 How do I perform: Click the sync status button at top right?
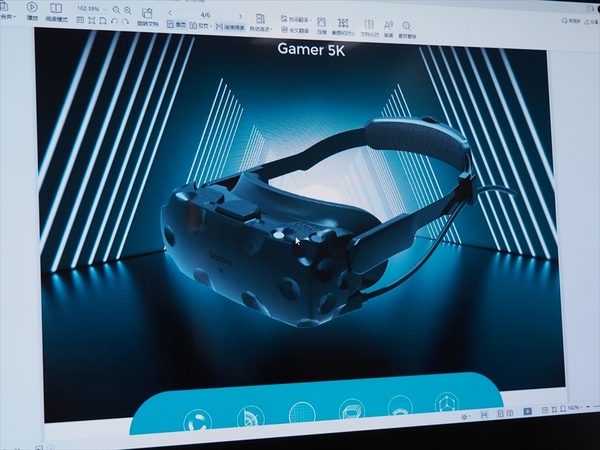coord(571,21)
